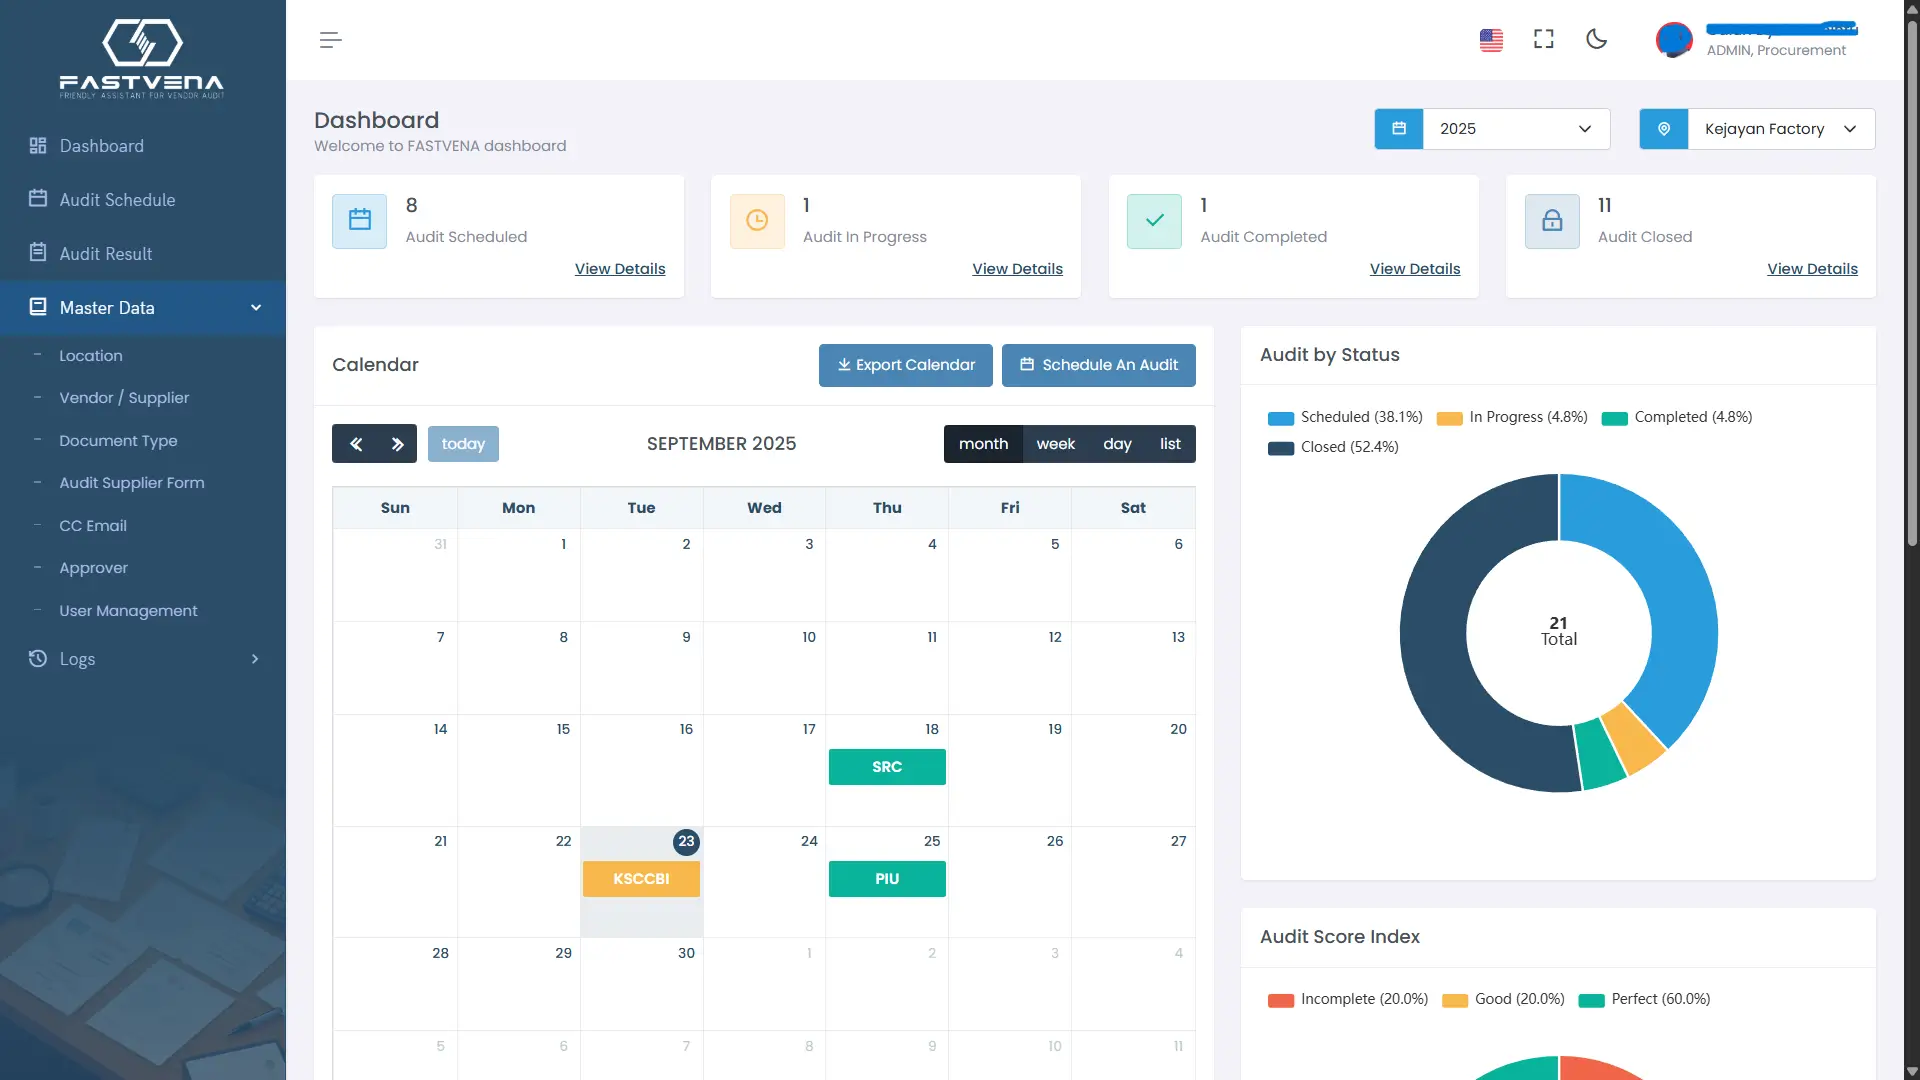This screenshot has height=1080, width=1920.
Task: Go to next month in calendar
Action: [397, 444]
